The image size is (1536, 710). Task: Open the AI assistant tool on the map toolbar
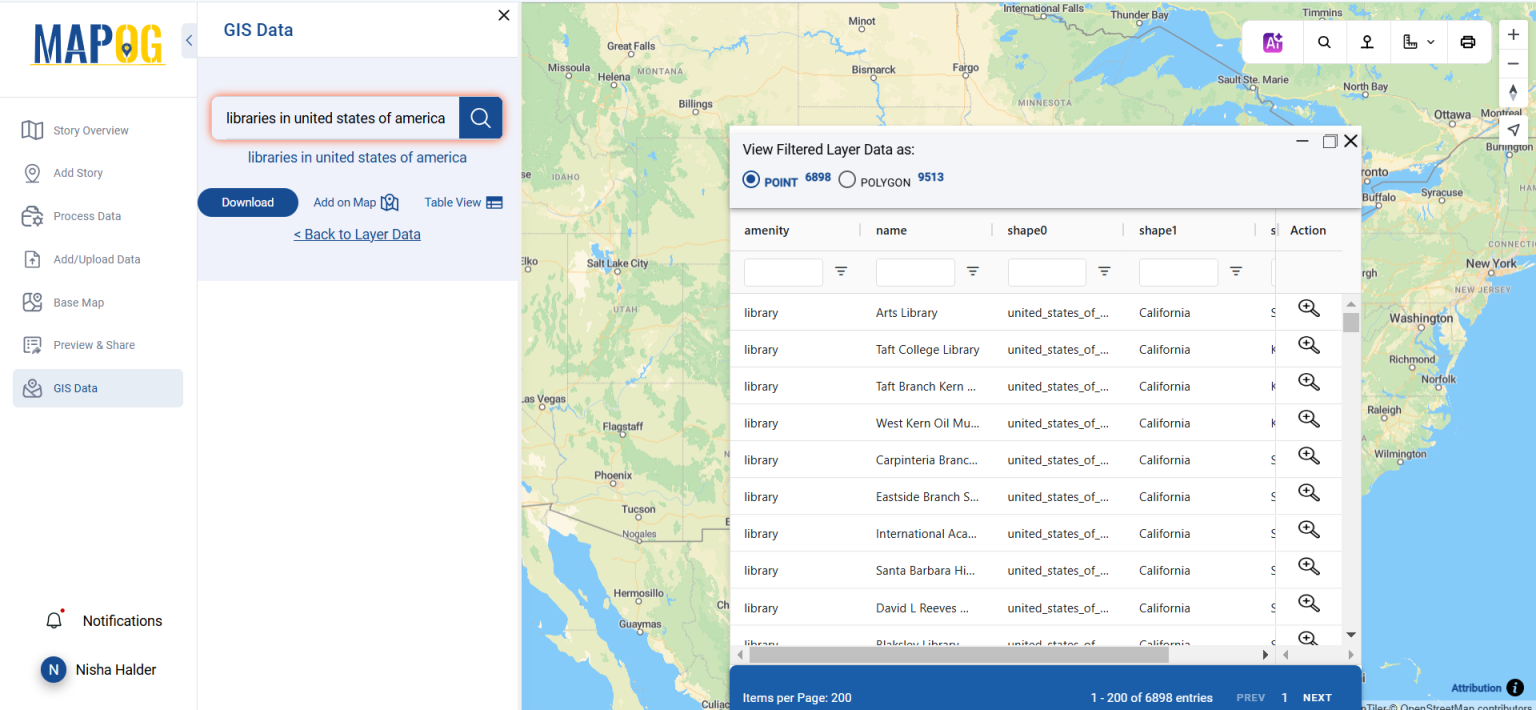tap(1272, 42)
